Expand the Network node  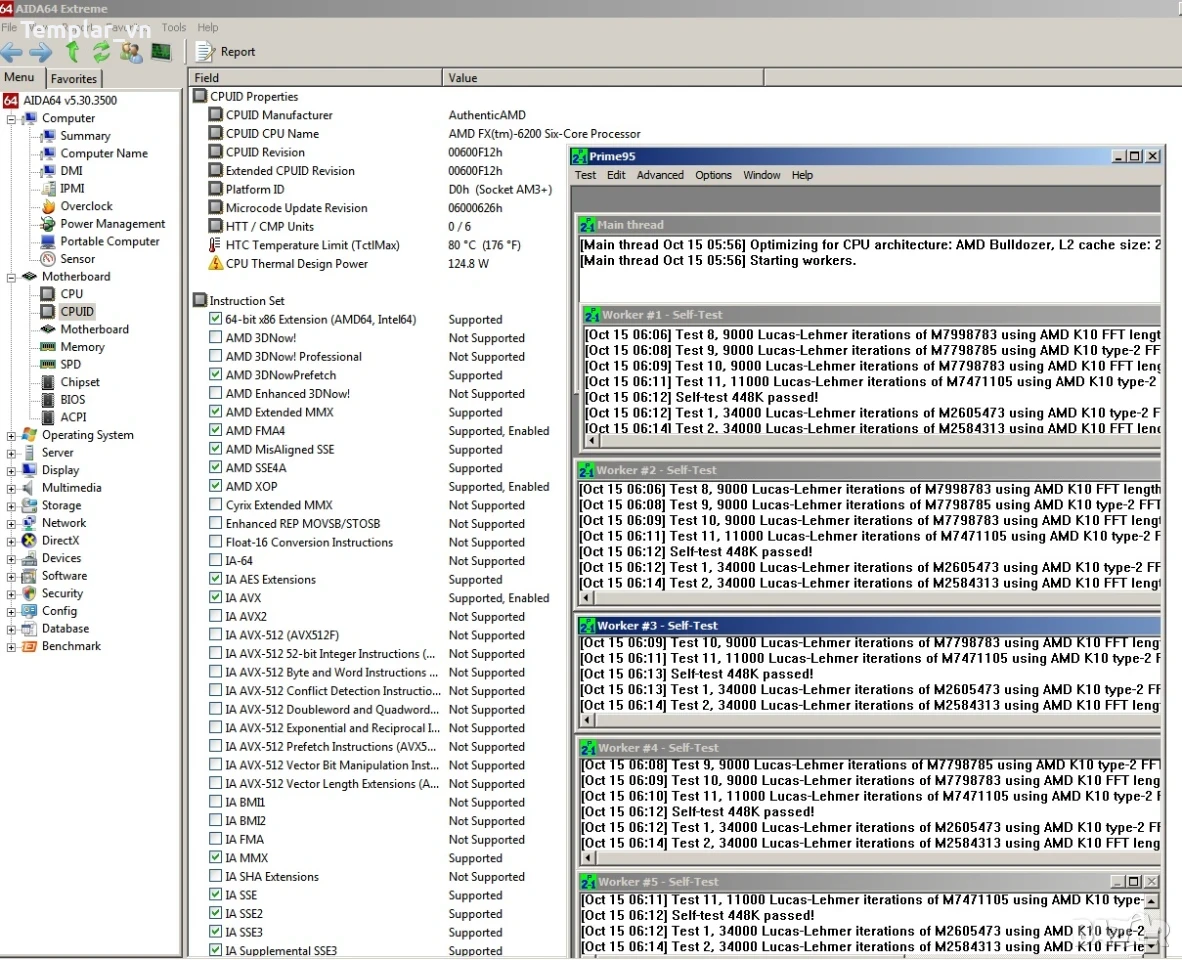tap(11, 524)
